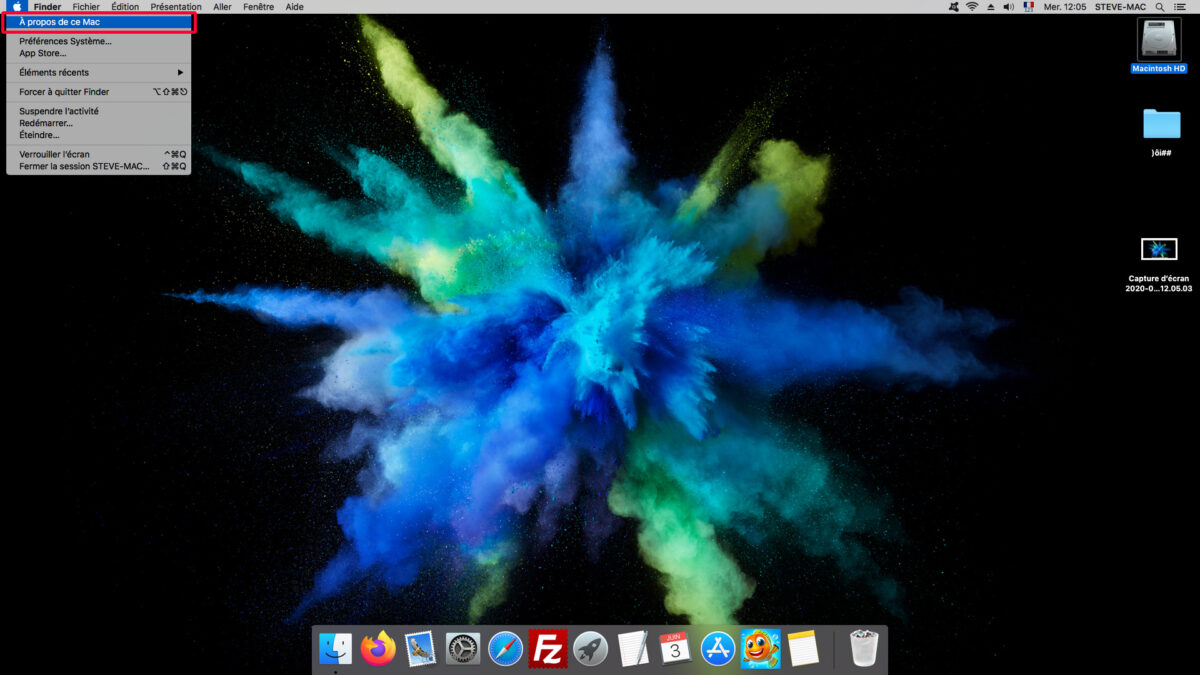Choose Préférences Système from Apple menu
Screen dimensions: 1200x675
66,41
